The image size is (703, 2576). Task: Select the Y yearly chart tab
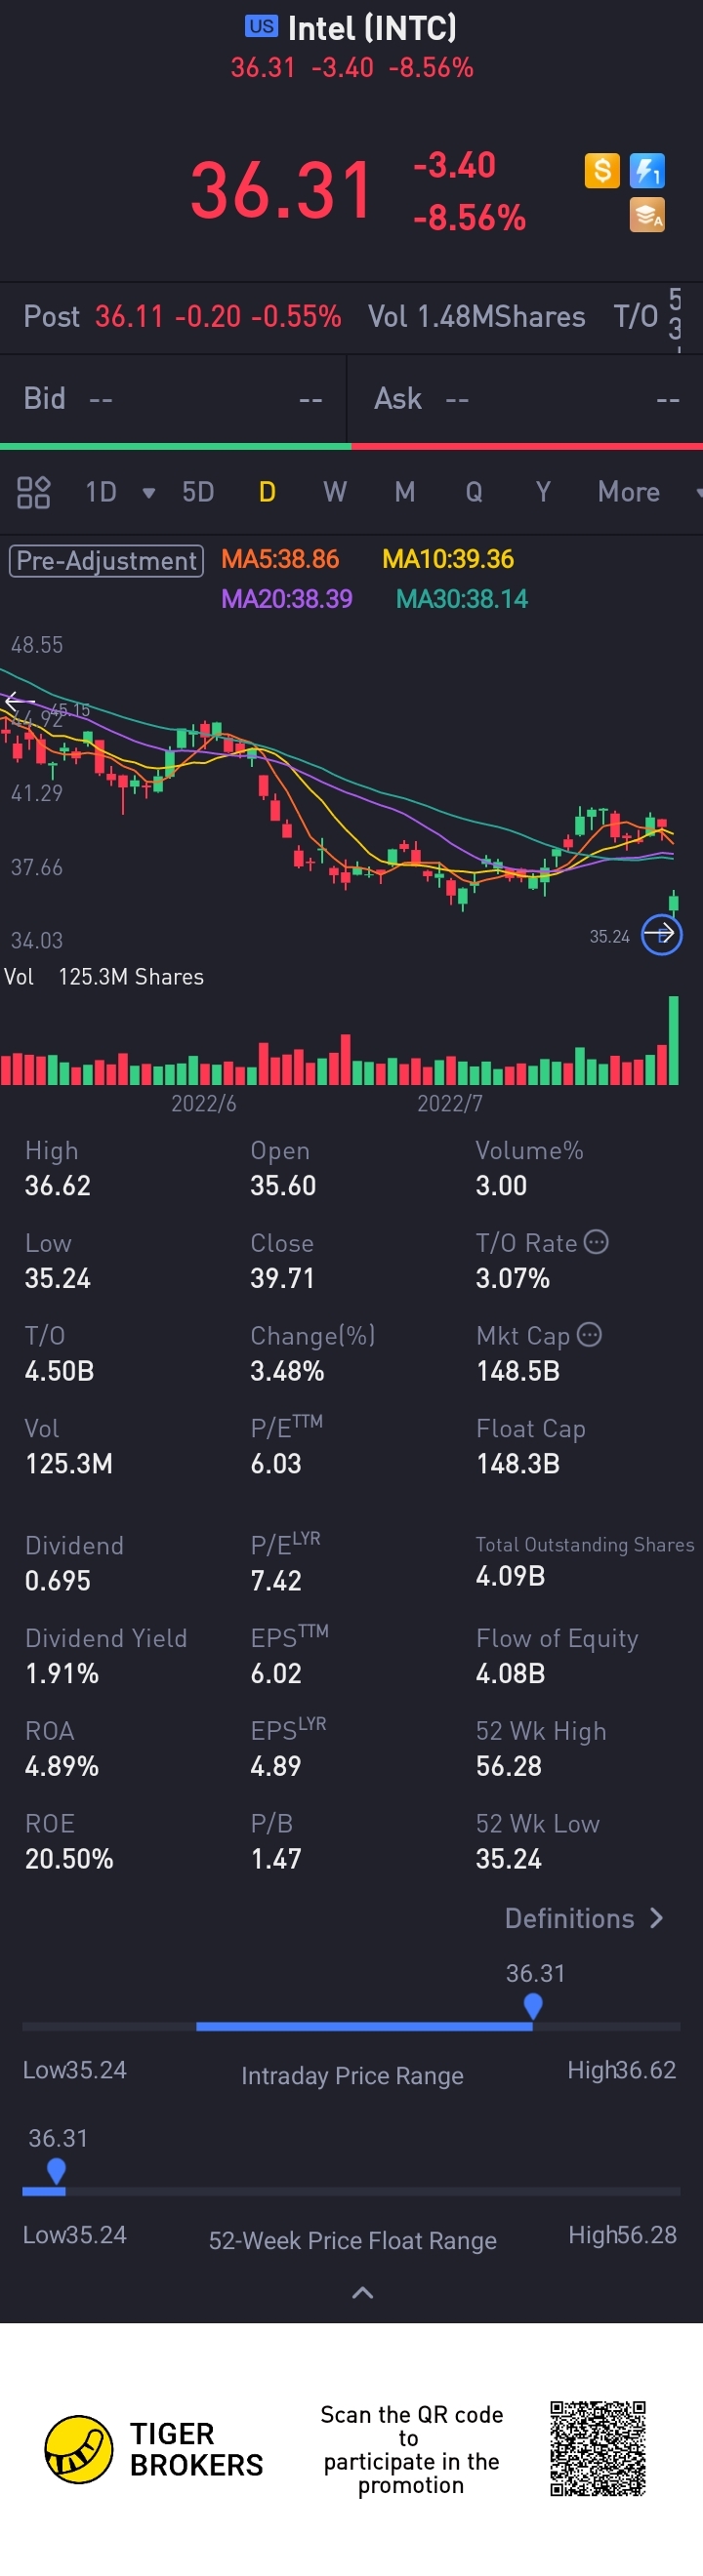click(543, 492)
